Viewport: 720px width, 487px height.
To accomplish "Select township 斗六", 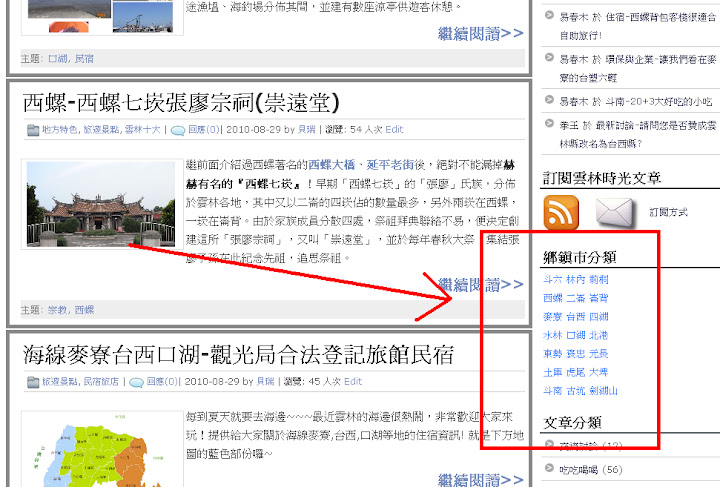I will (552, 280).
